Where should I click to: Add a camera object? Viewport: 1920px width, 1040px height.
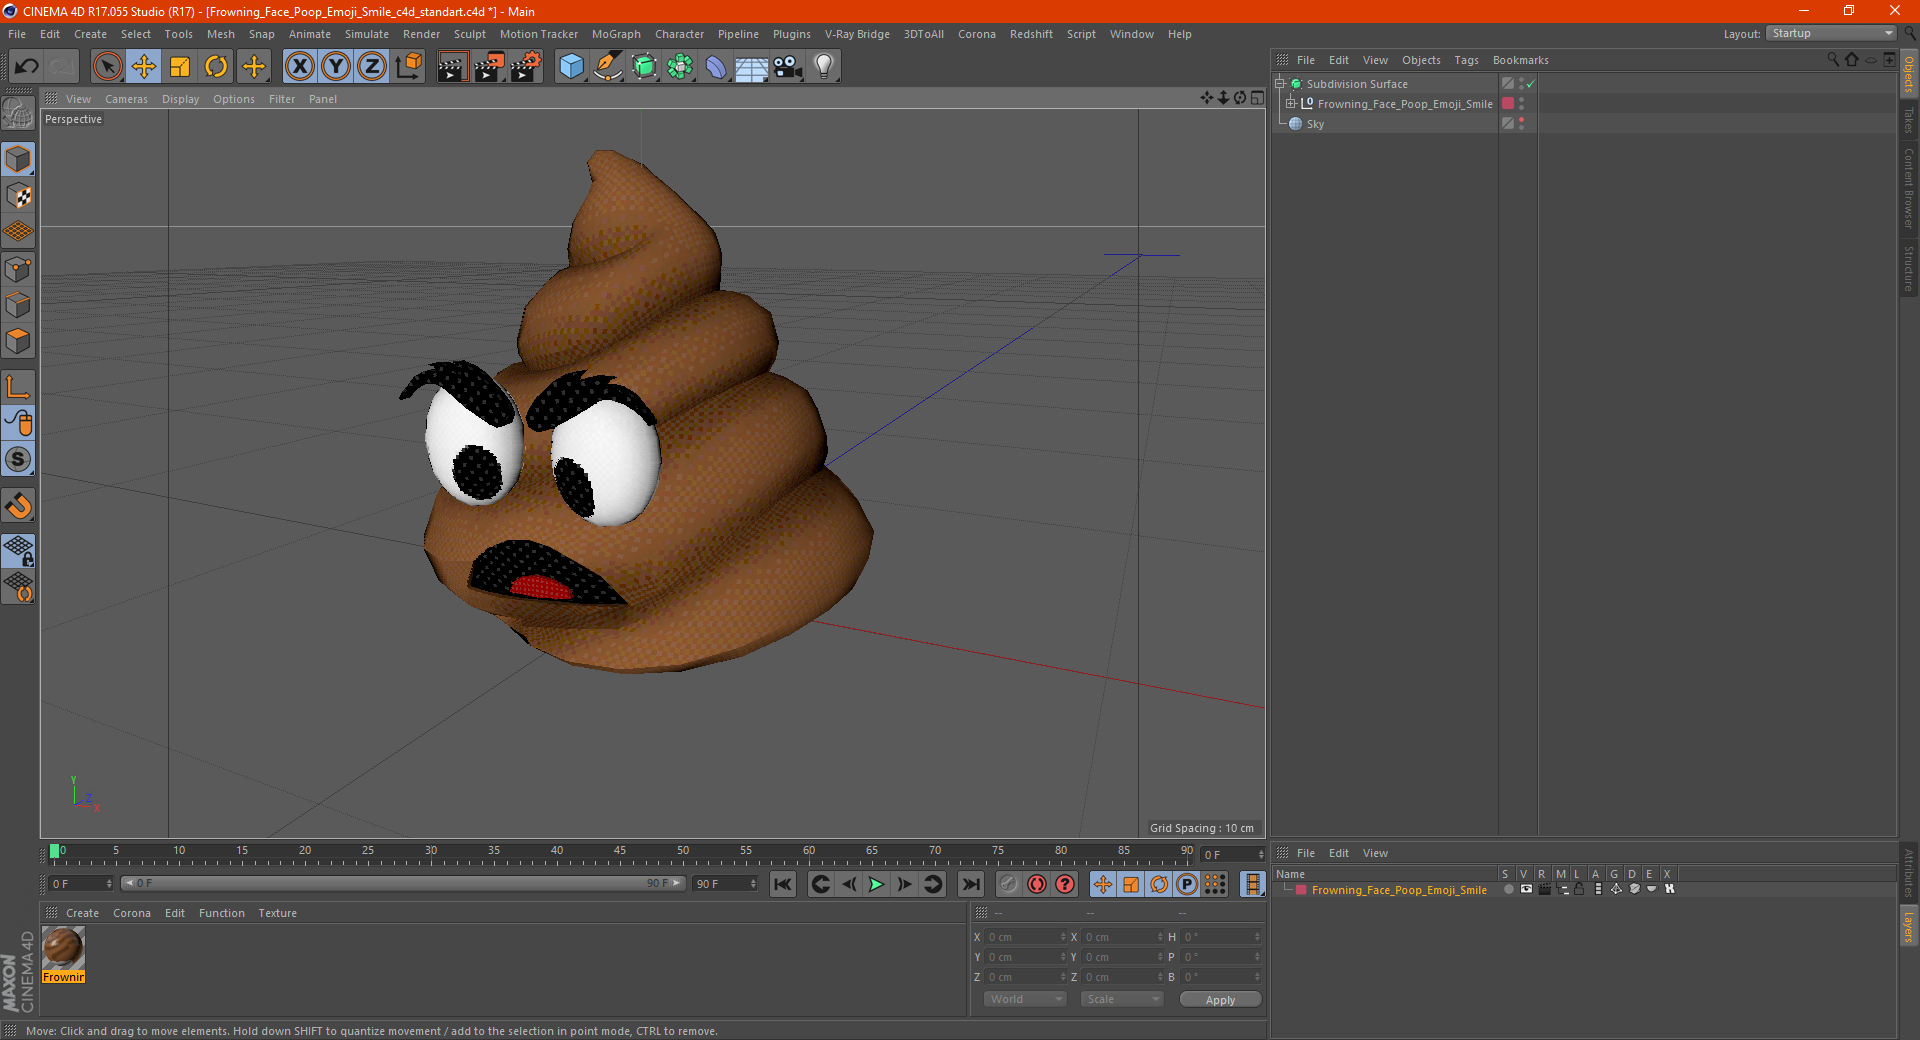[x=788, y=67]
